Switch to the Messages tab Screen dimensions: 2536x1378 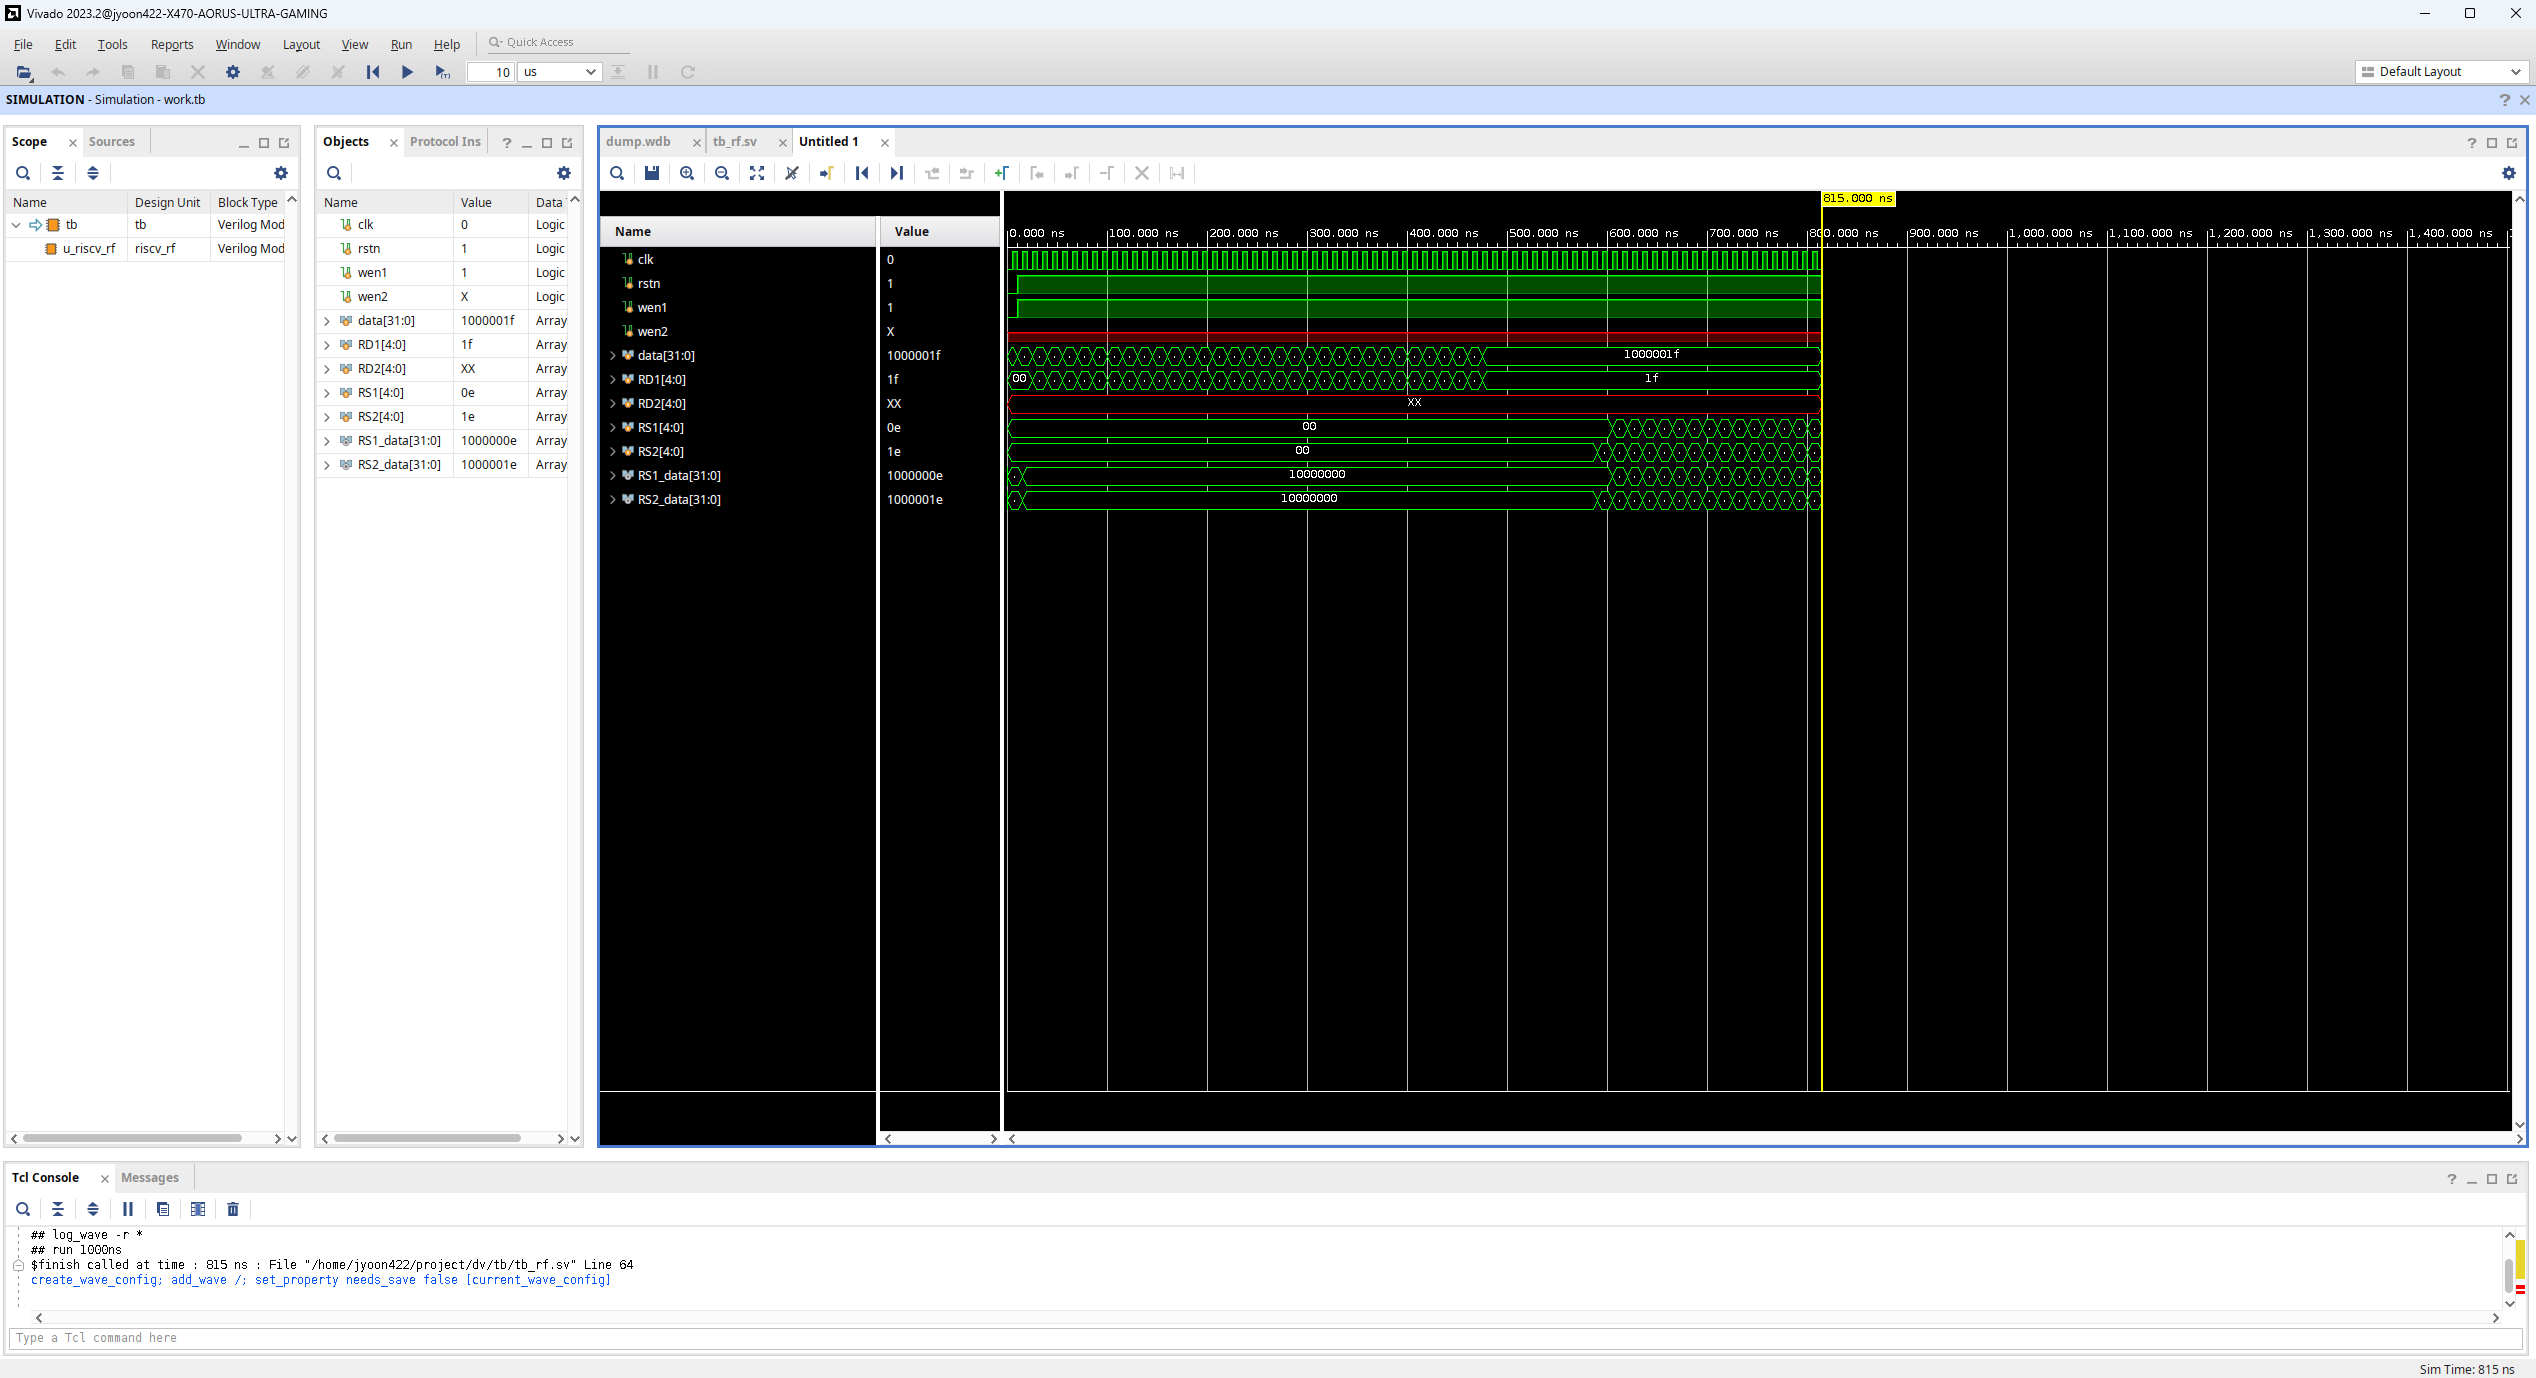pyautogui.click(x=150, y=1178)
